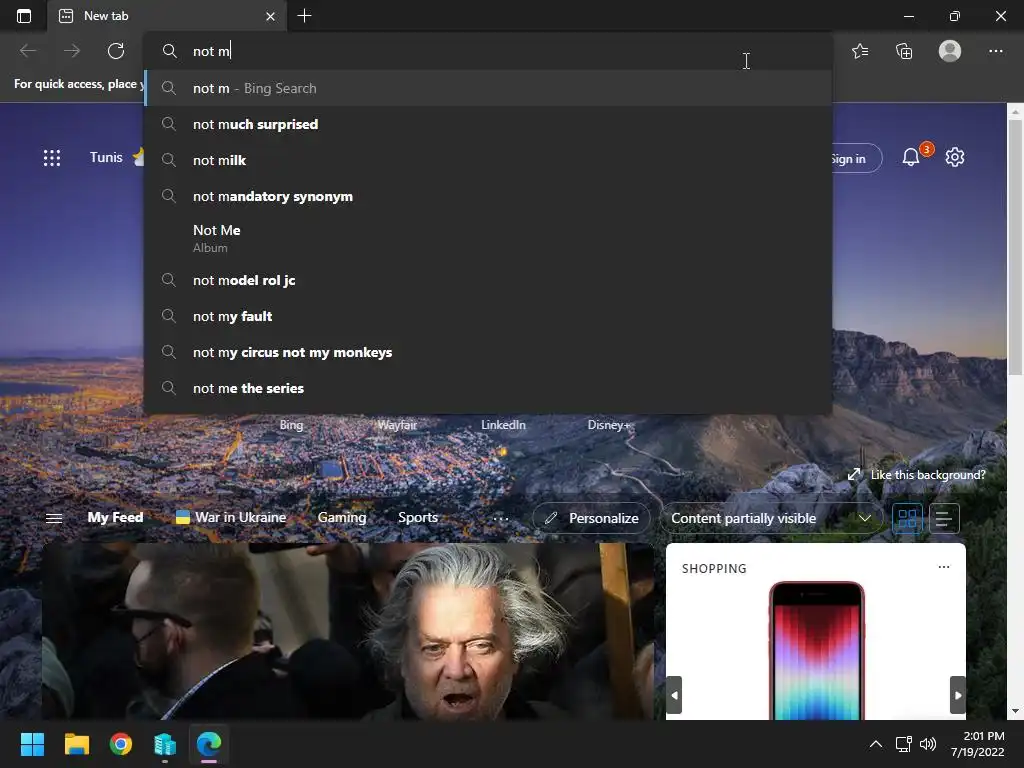Open the Favorites star icon
1024x768 pixels.
[x=860, y=51]
